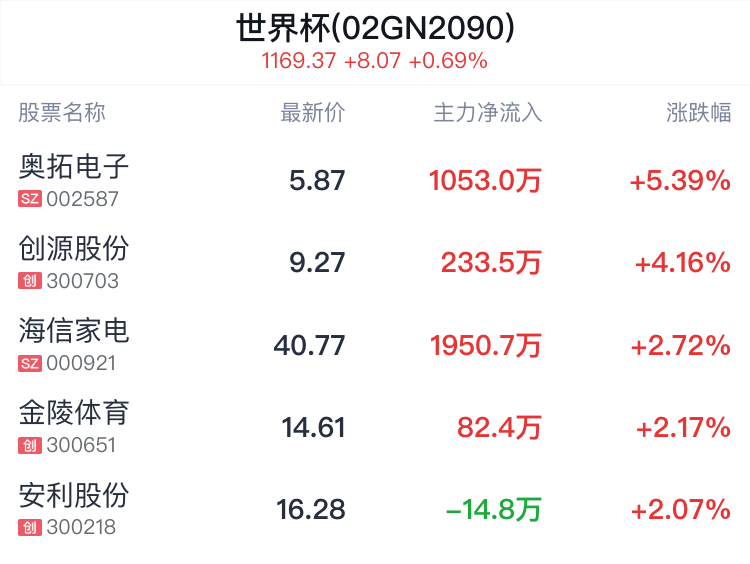
Task: Click the 1950.7万 net inflow value
Action: [x=485, y=345]
